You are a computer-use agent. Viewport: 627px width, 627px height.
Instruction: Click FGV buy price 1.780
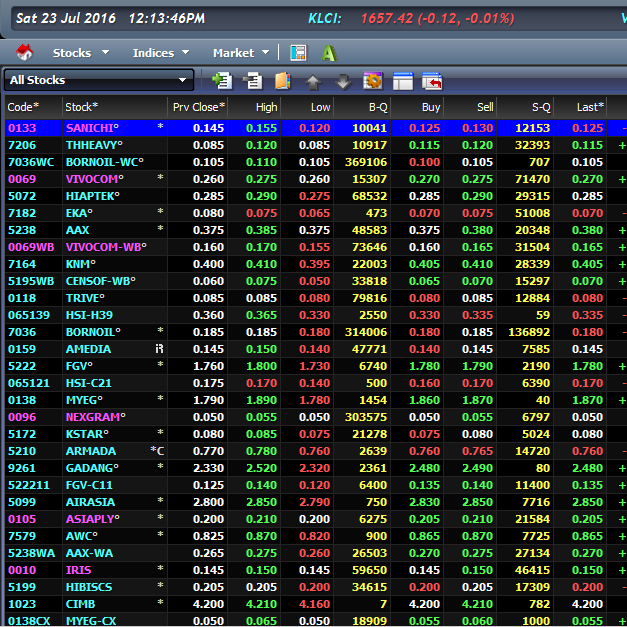(x=424, y=366)
